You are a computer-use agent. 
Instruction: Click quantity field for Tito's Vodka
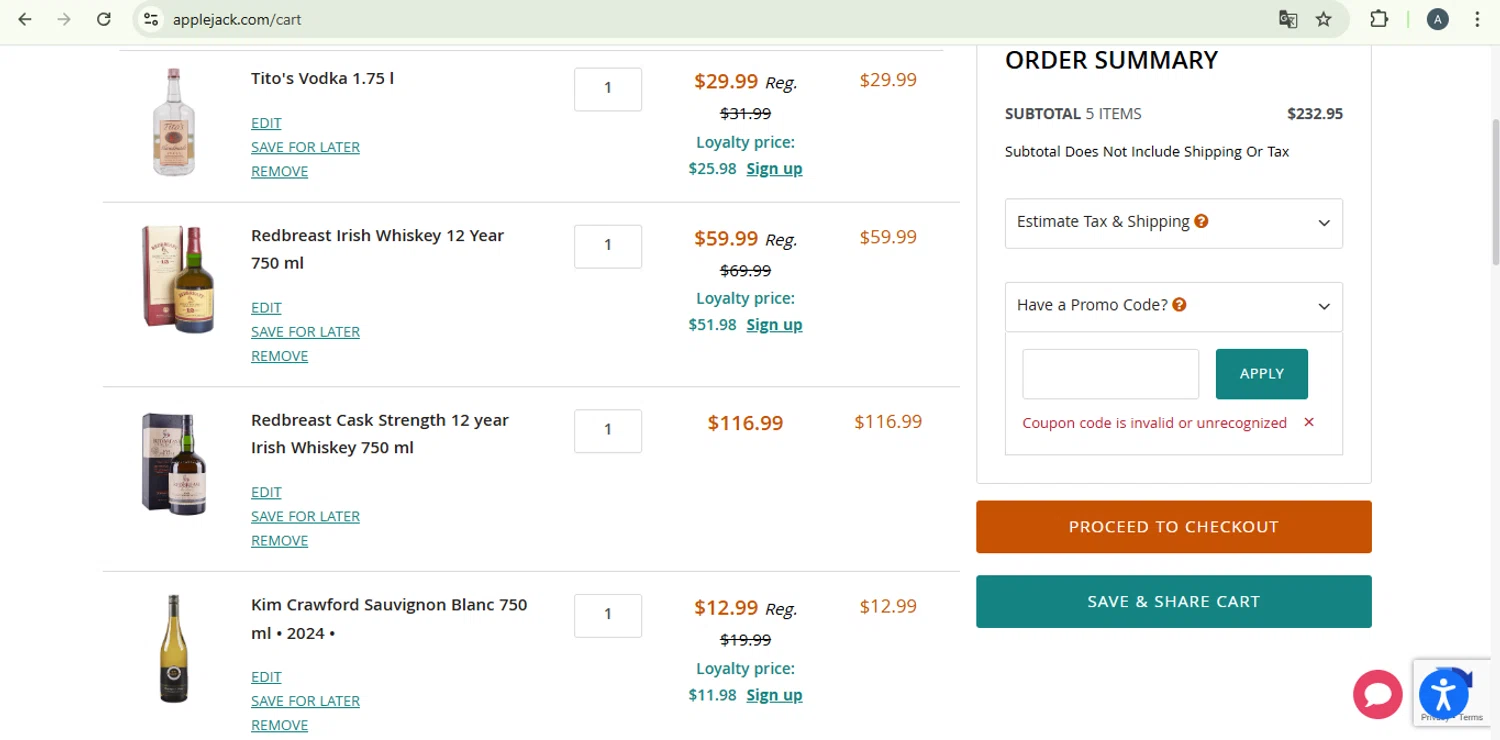(x=608, y=89)
